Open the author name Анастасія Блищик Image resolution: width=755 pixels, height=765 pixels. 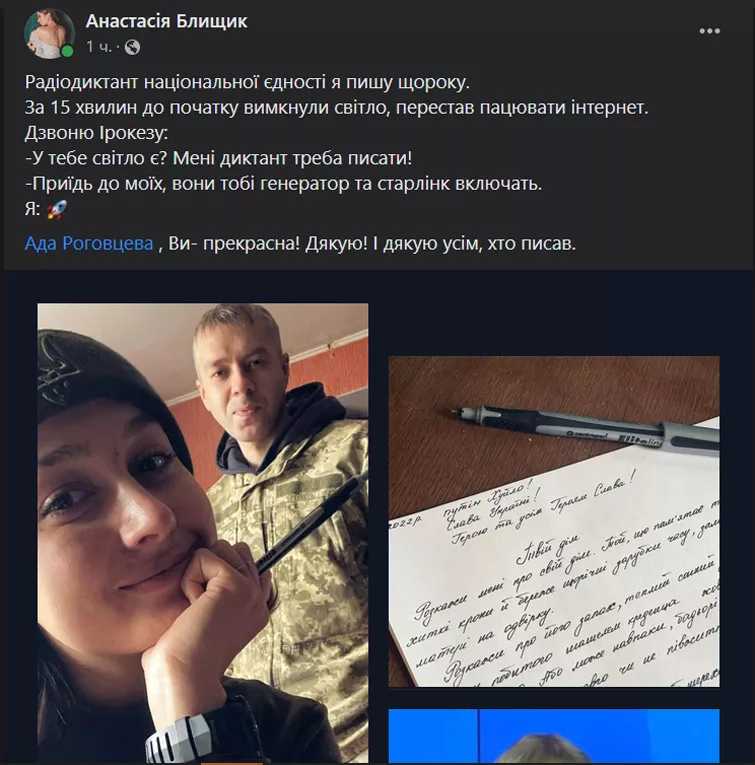167,21
